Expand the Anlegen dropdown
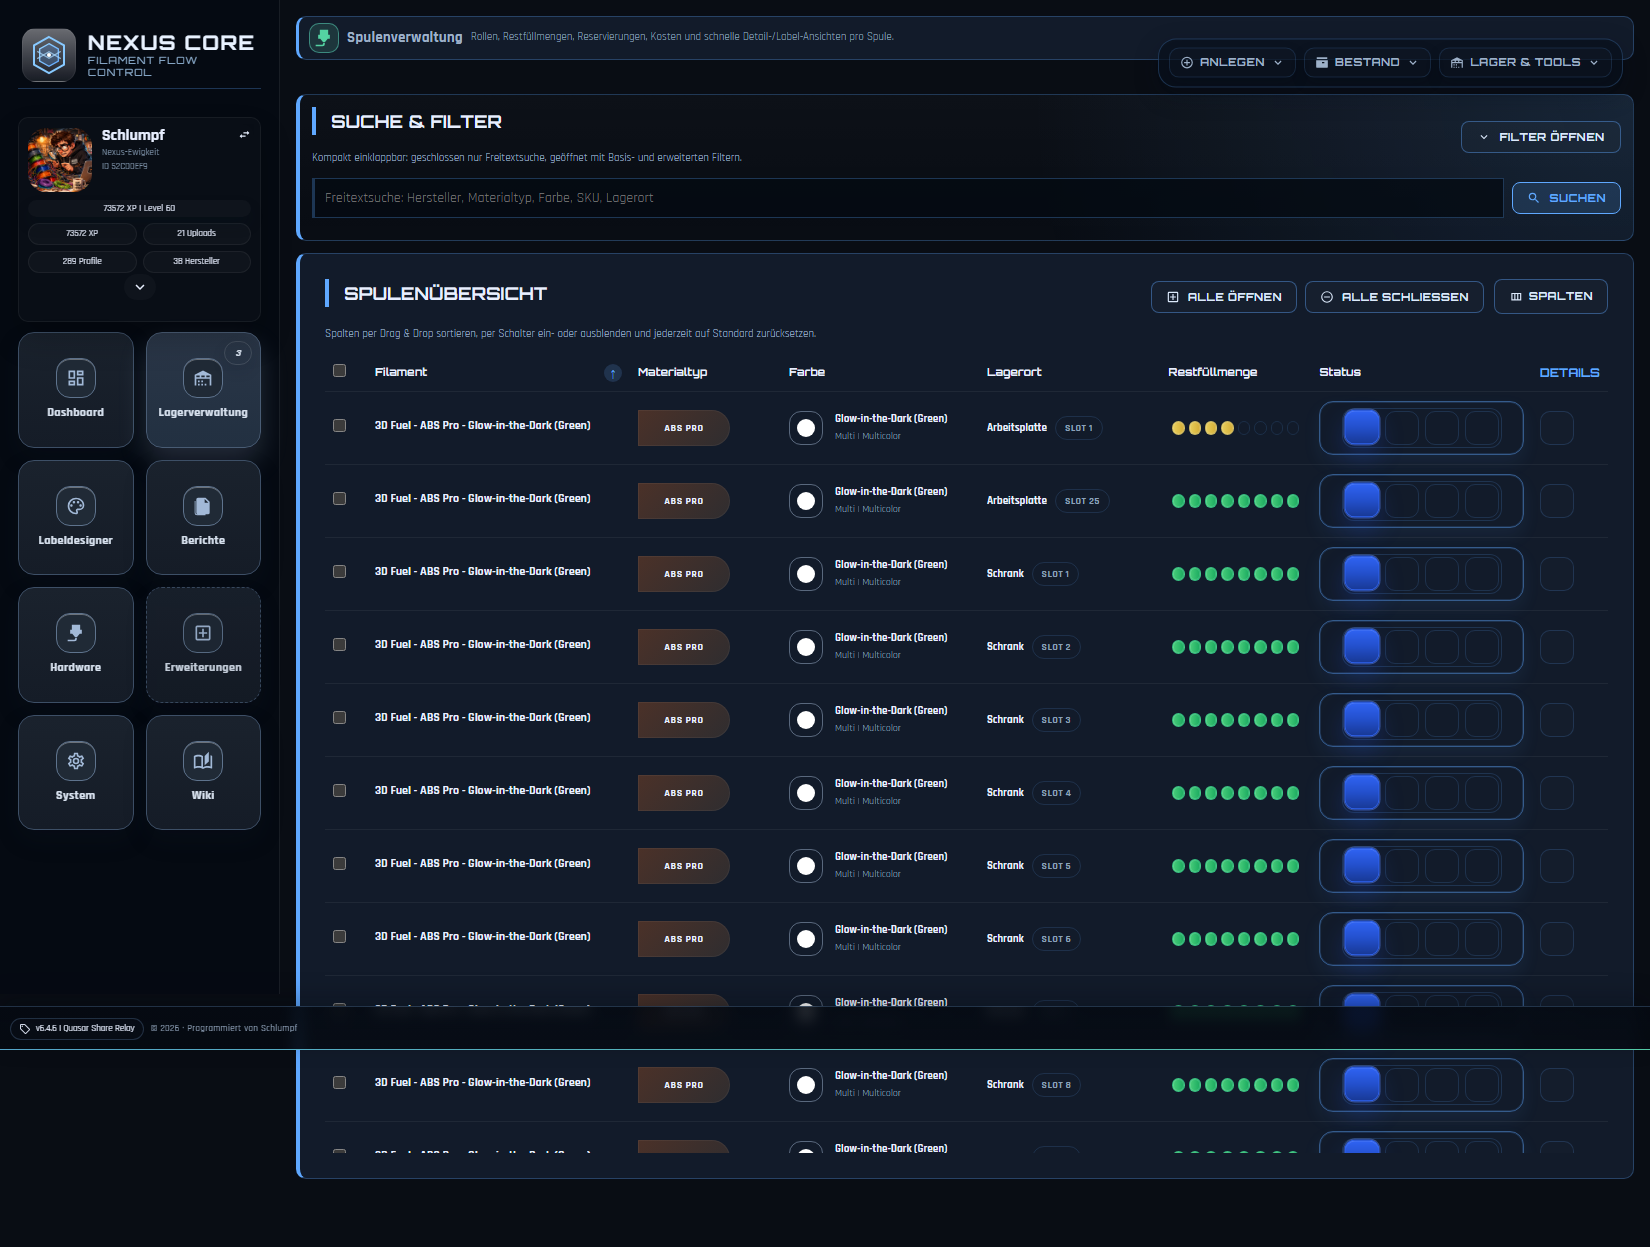1650x1247 pixels. pyautogui.click(x=1232, y=62)
